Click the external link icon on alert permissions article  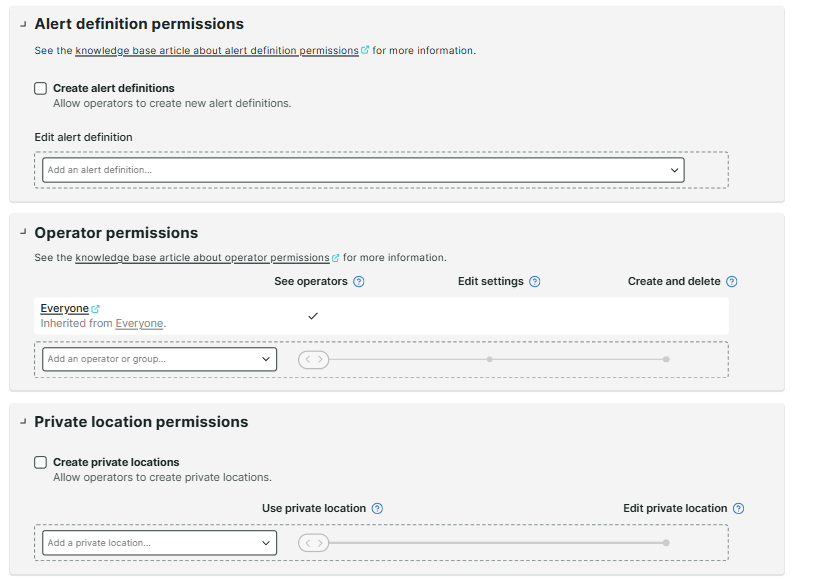click(364, 49)
